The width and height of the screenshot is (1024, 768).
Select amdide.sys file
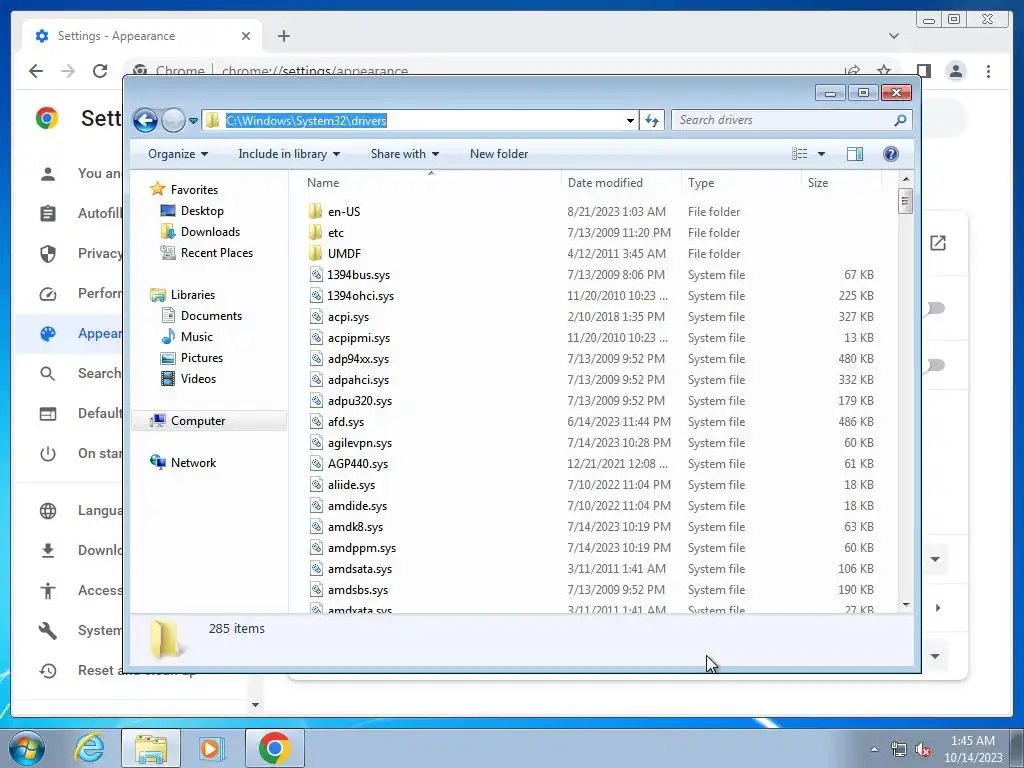pyautogui.click(x=357, y=506)
